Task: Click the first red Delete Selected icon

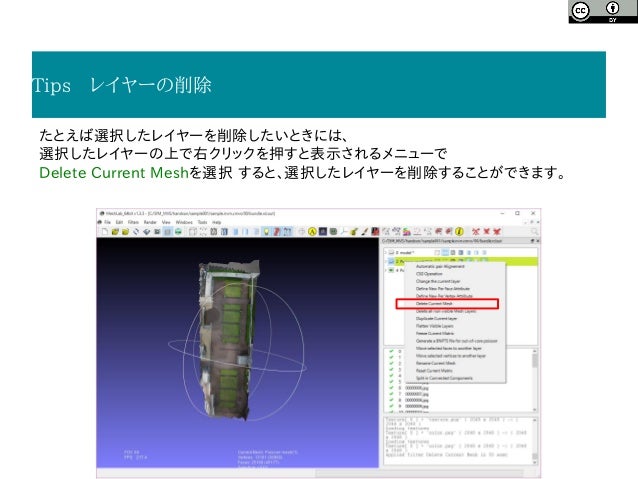Action: [x=475, y=232]
